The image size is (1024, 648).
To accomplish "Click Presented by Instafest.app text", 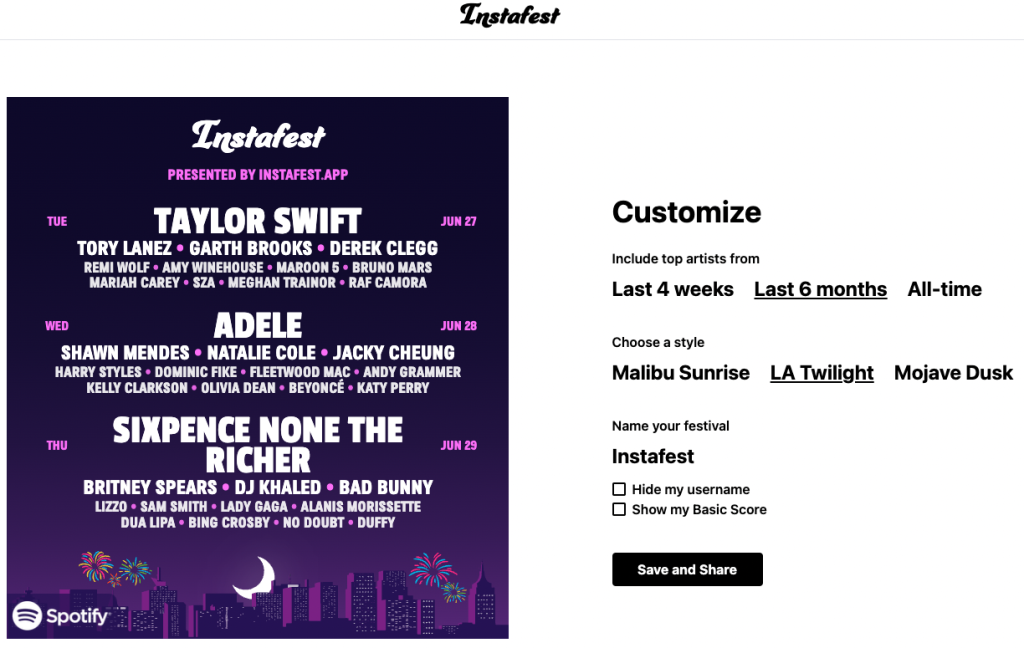I will point(257,175).
